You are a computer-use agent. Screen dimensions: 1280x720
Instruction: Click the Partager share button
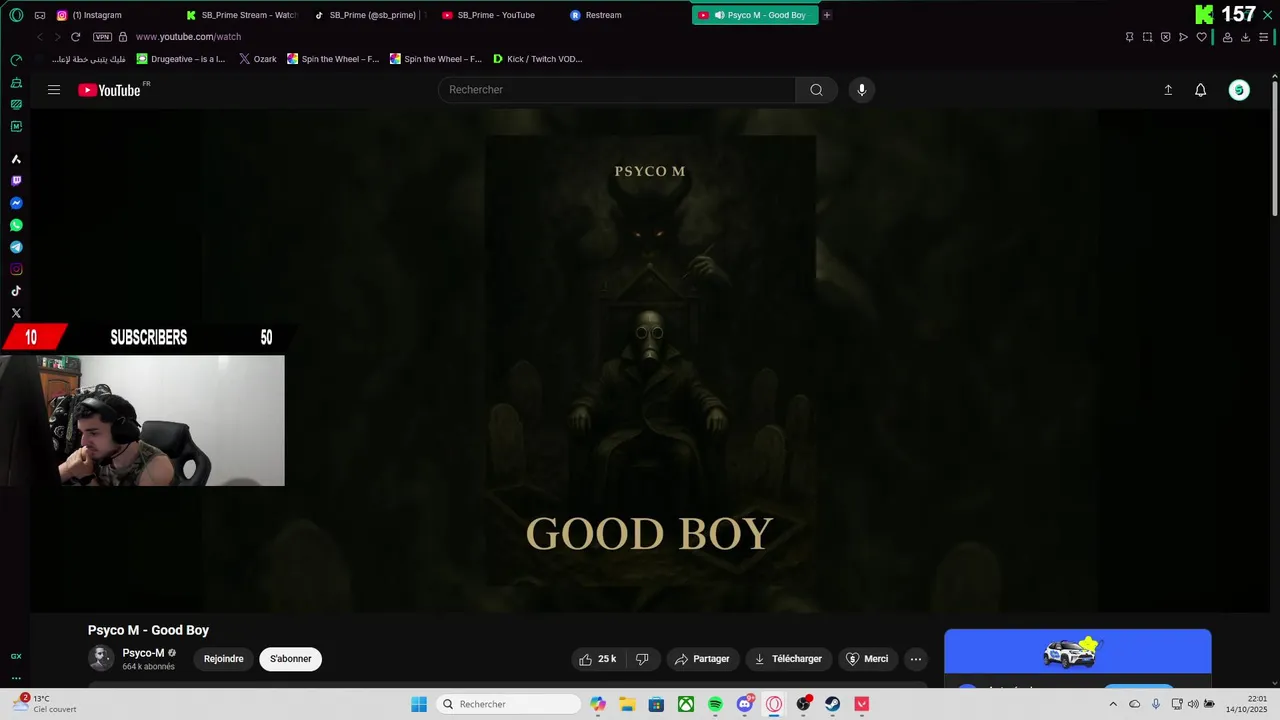[702, 659]
